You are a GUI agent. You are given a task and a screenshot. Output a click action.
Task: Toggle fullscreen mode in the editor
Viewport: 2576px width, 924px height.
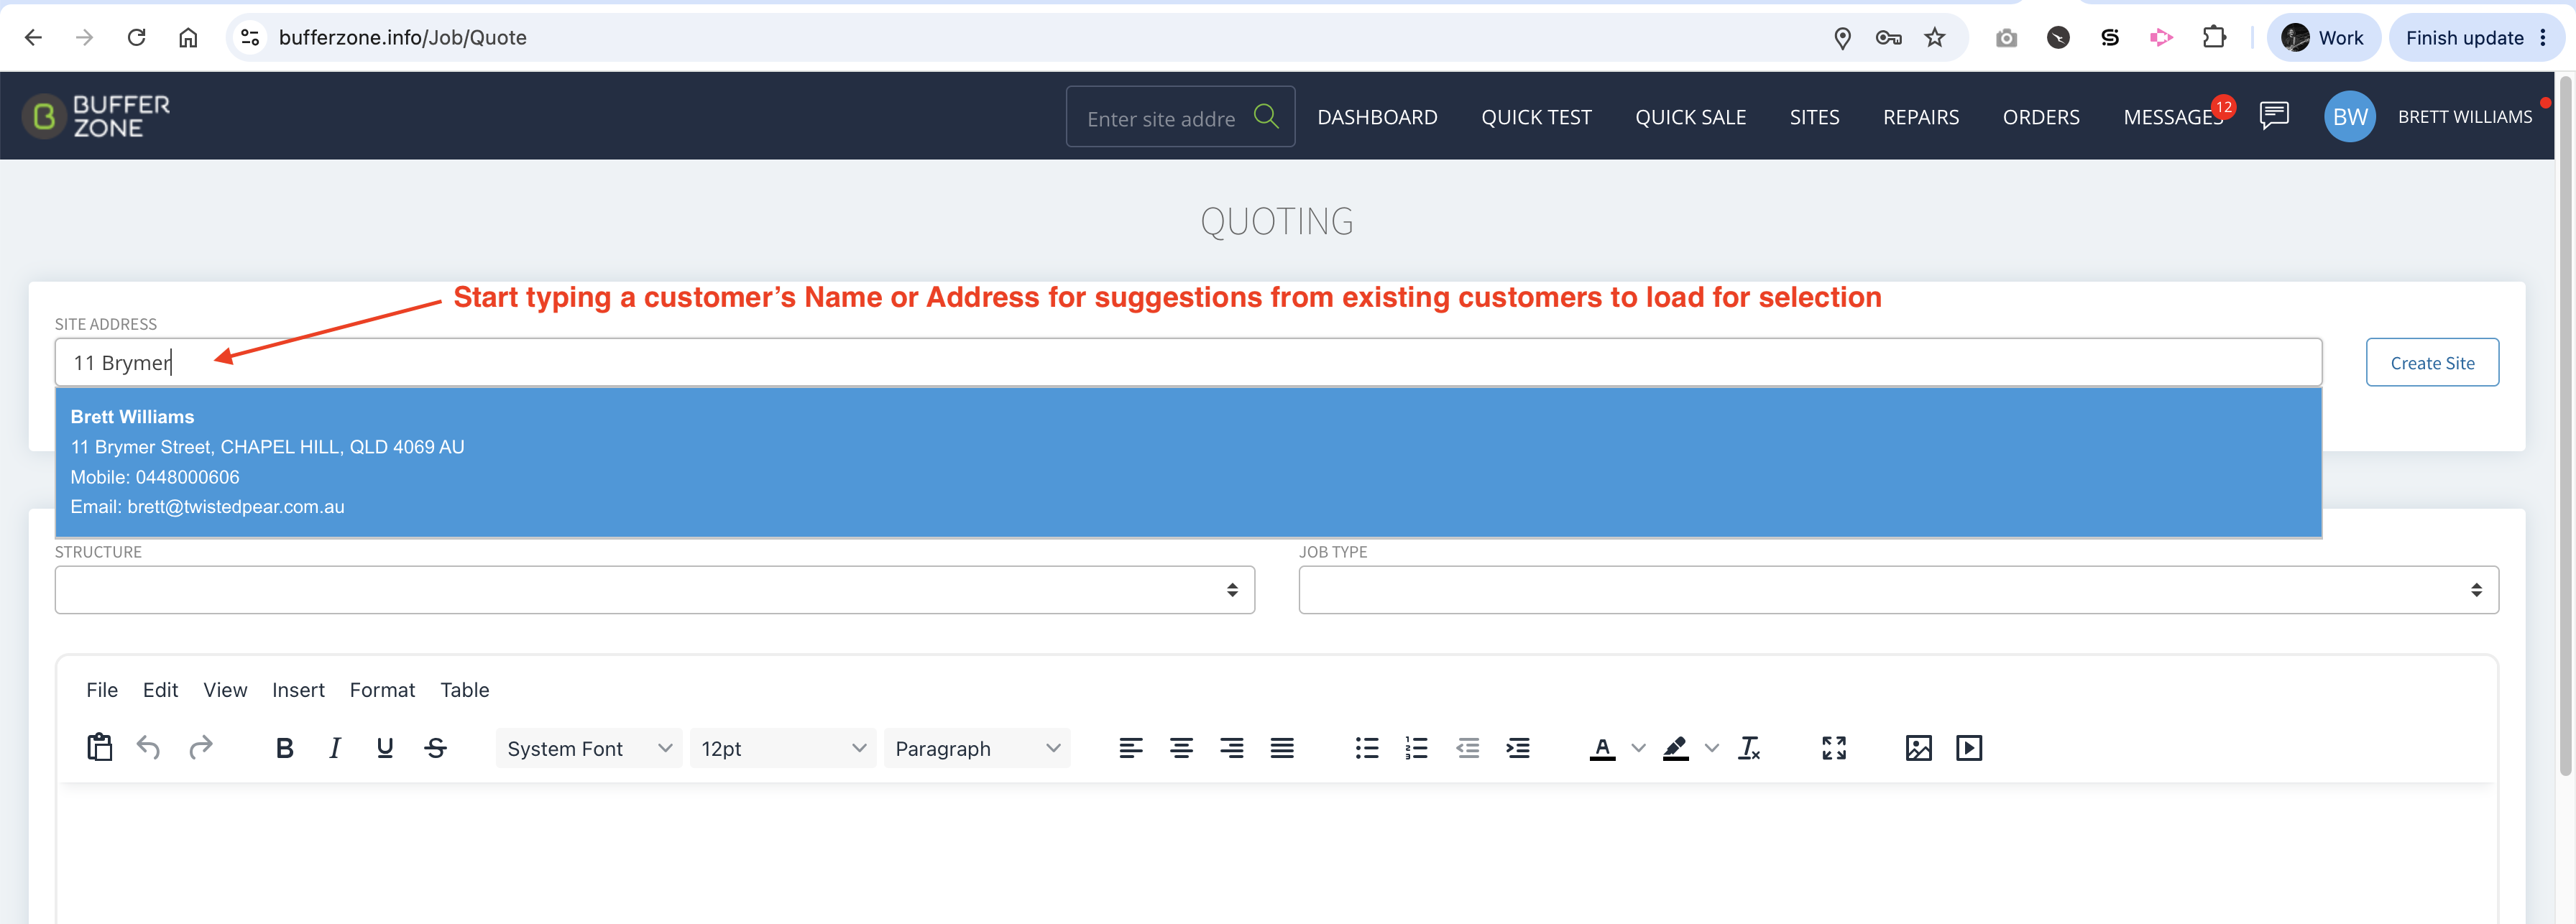(x=1834, y=748)
